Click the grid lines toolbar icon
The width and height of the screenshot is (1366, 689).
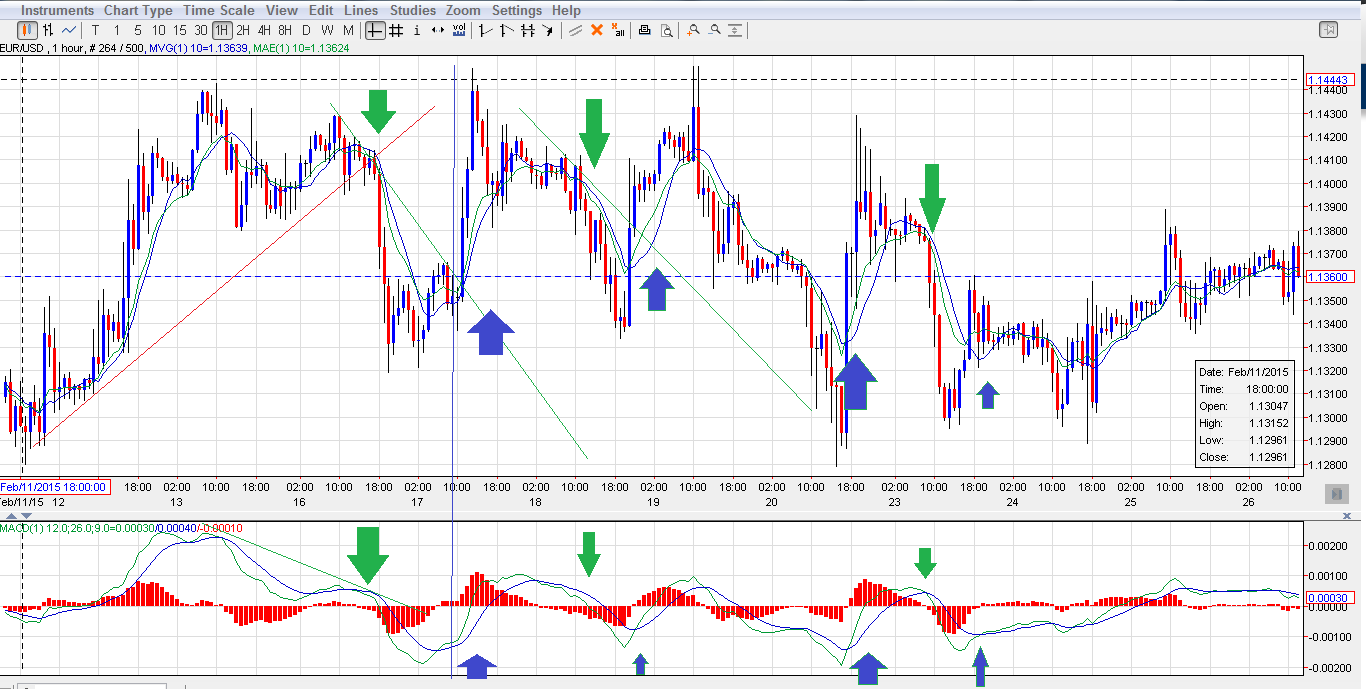click(396, 30)
